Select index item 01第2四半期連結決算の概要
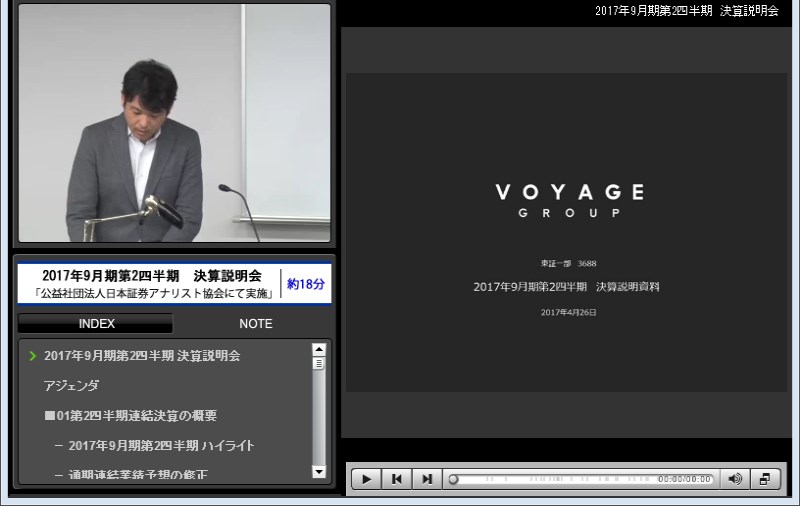The width and height of the screenshot is (800, 506). 131,416
